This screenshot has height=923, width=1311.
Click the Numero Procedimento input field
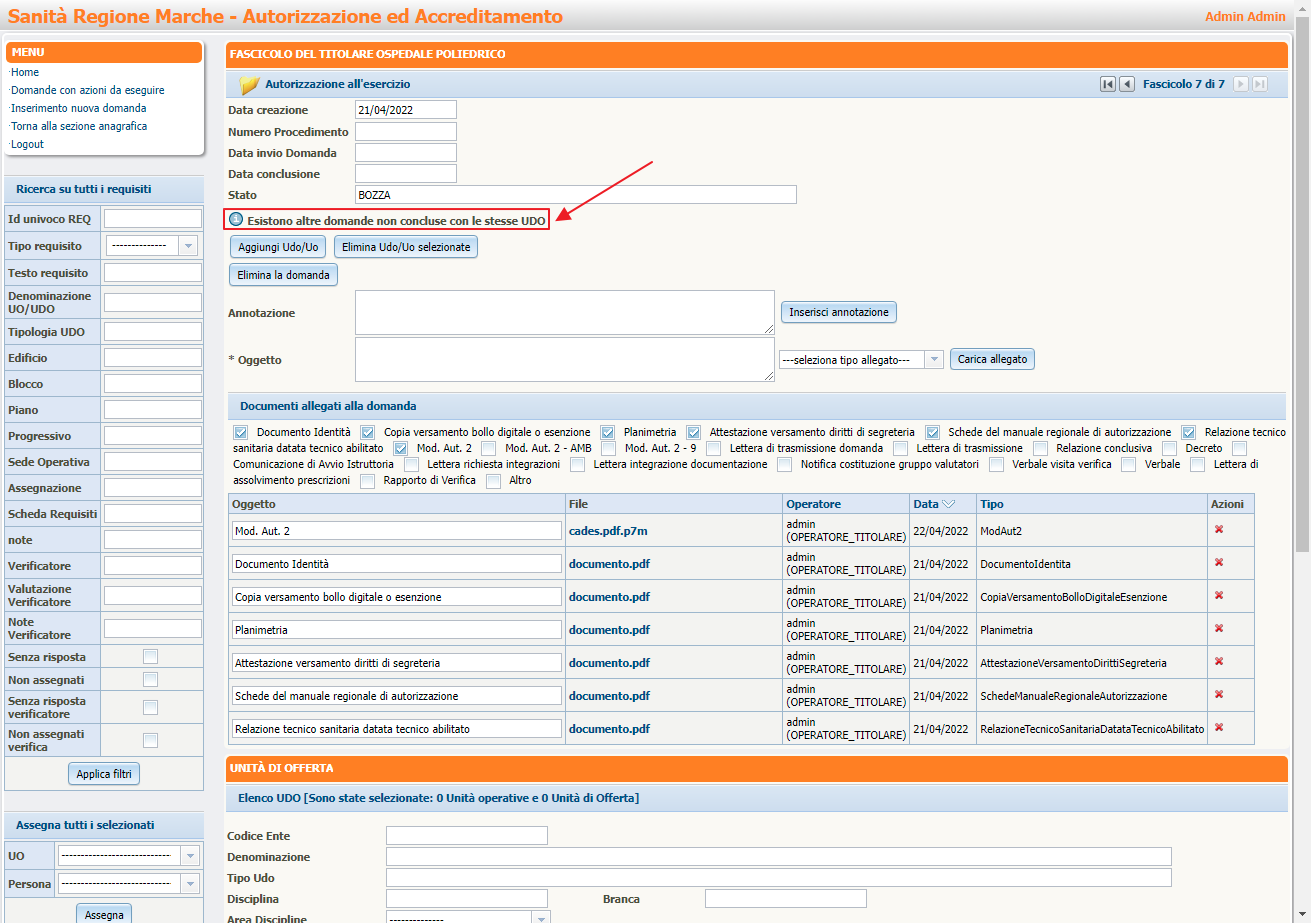point(405,132)
